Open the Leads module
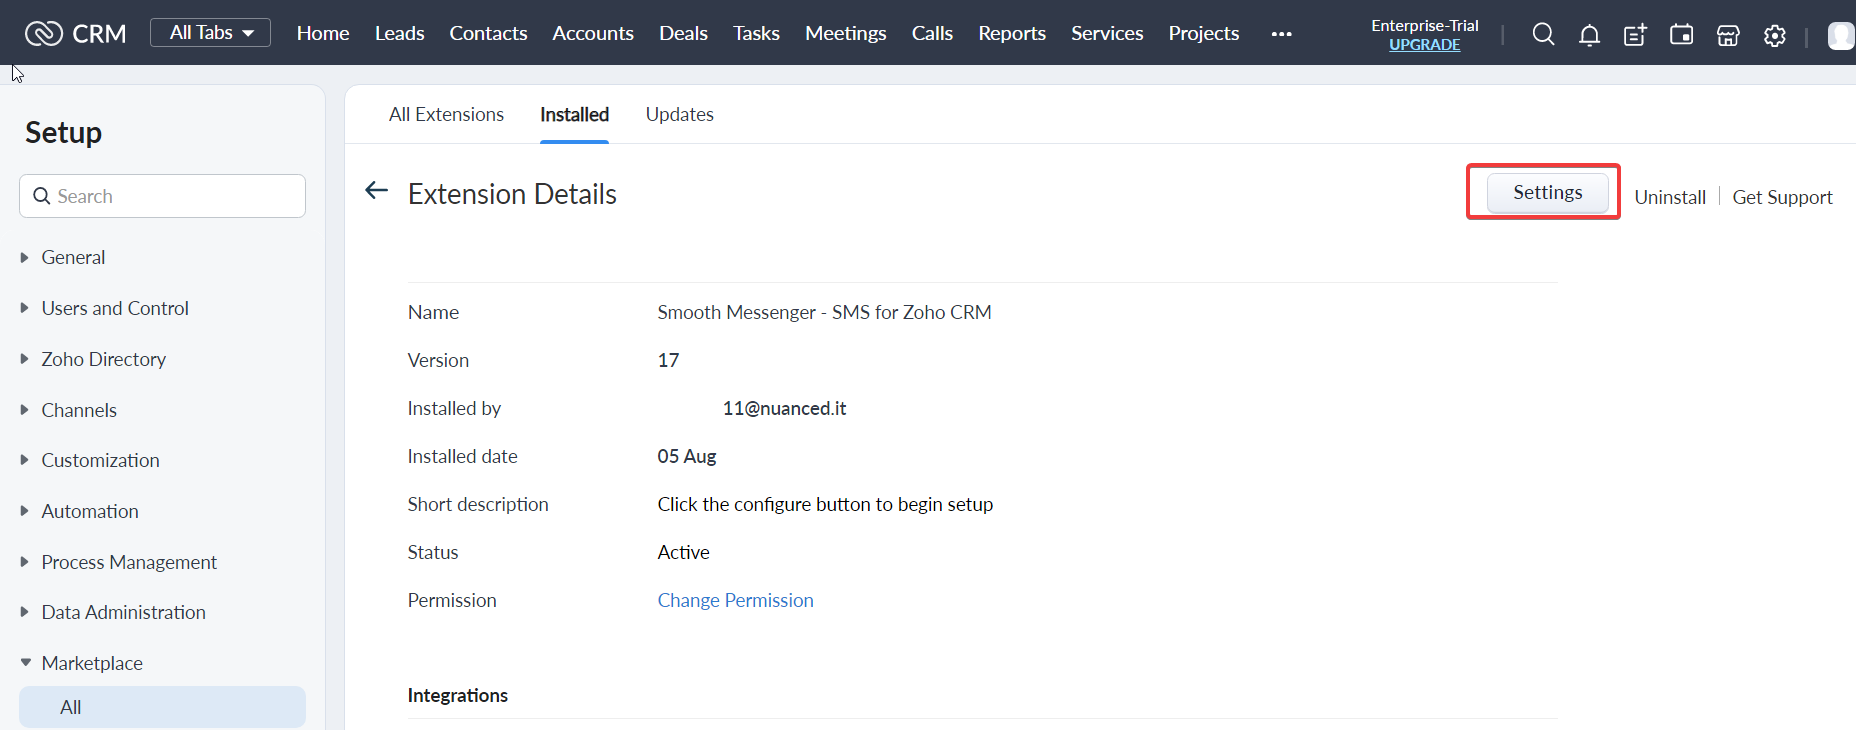Screen dimensions: 1856x730 (x=400, y=33)
